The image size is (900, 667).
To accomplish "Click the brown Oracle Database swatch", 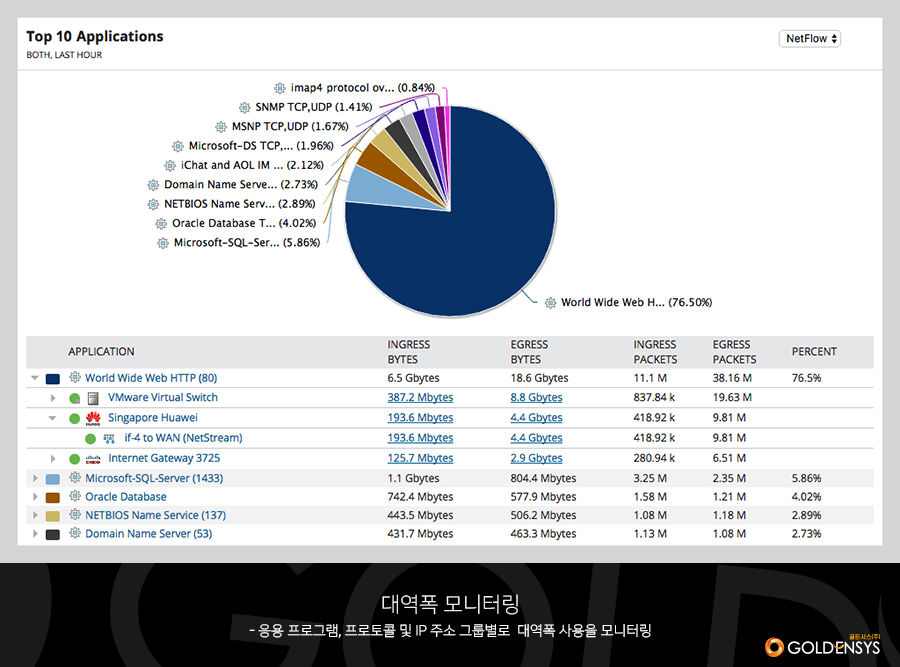I will (53, 498).
